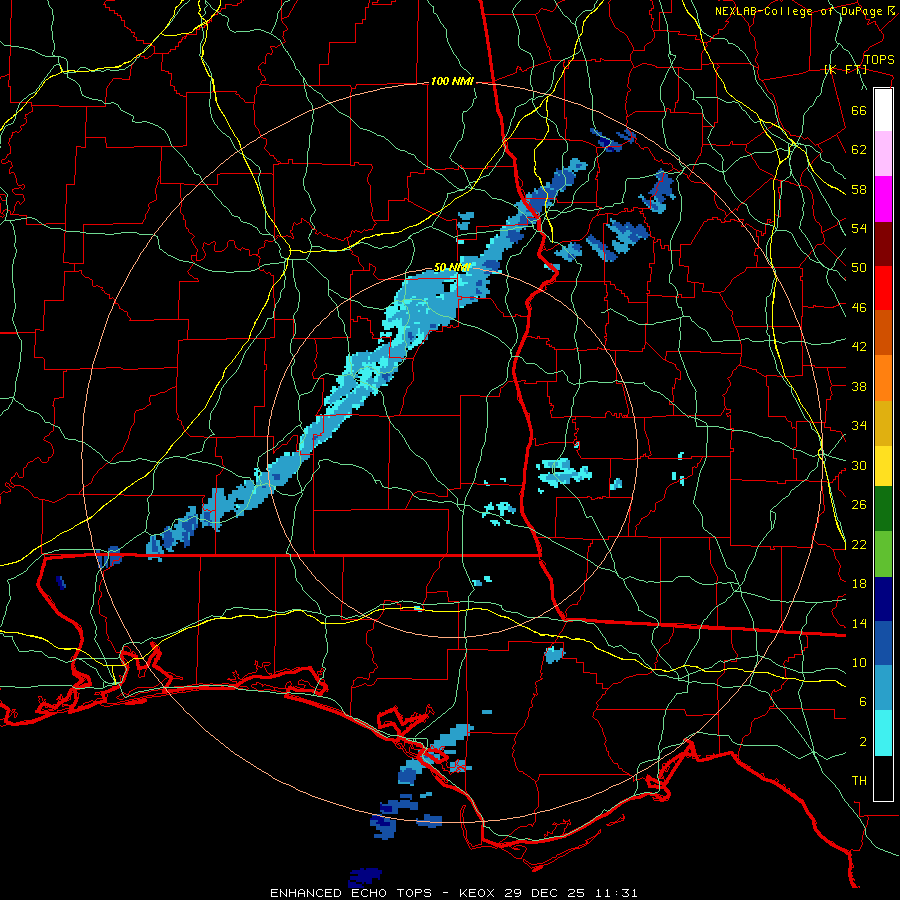The width and height of the screenshot is (900, 900).
Task: Click the "66" value on the scale
Action: click(859, 110)
